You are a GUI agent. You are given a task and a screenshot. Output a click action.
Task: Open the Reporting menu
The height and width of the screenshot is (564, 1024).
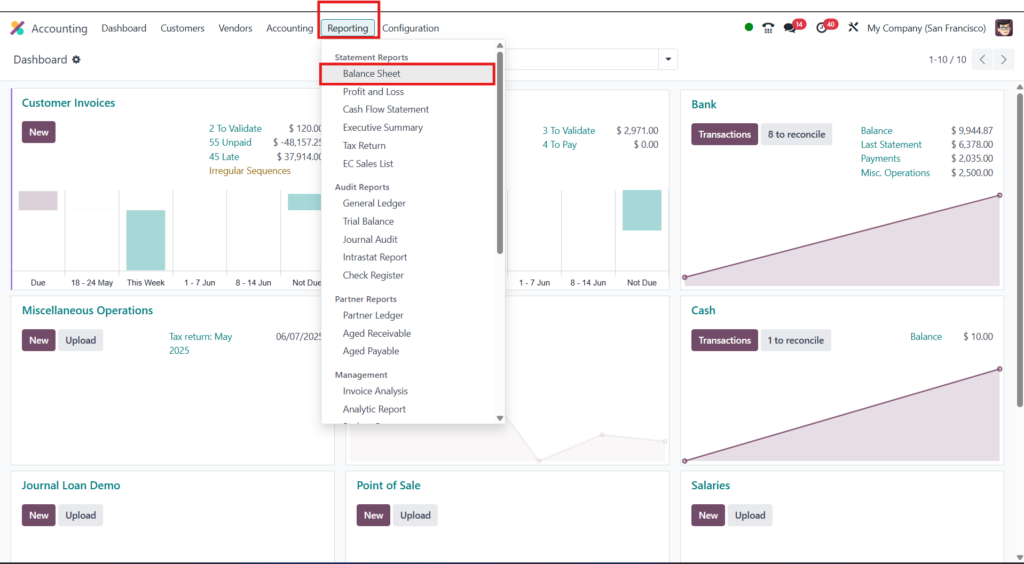tap(348, 28)
